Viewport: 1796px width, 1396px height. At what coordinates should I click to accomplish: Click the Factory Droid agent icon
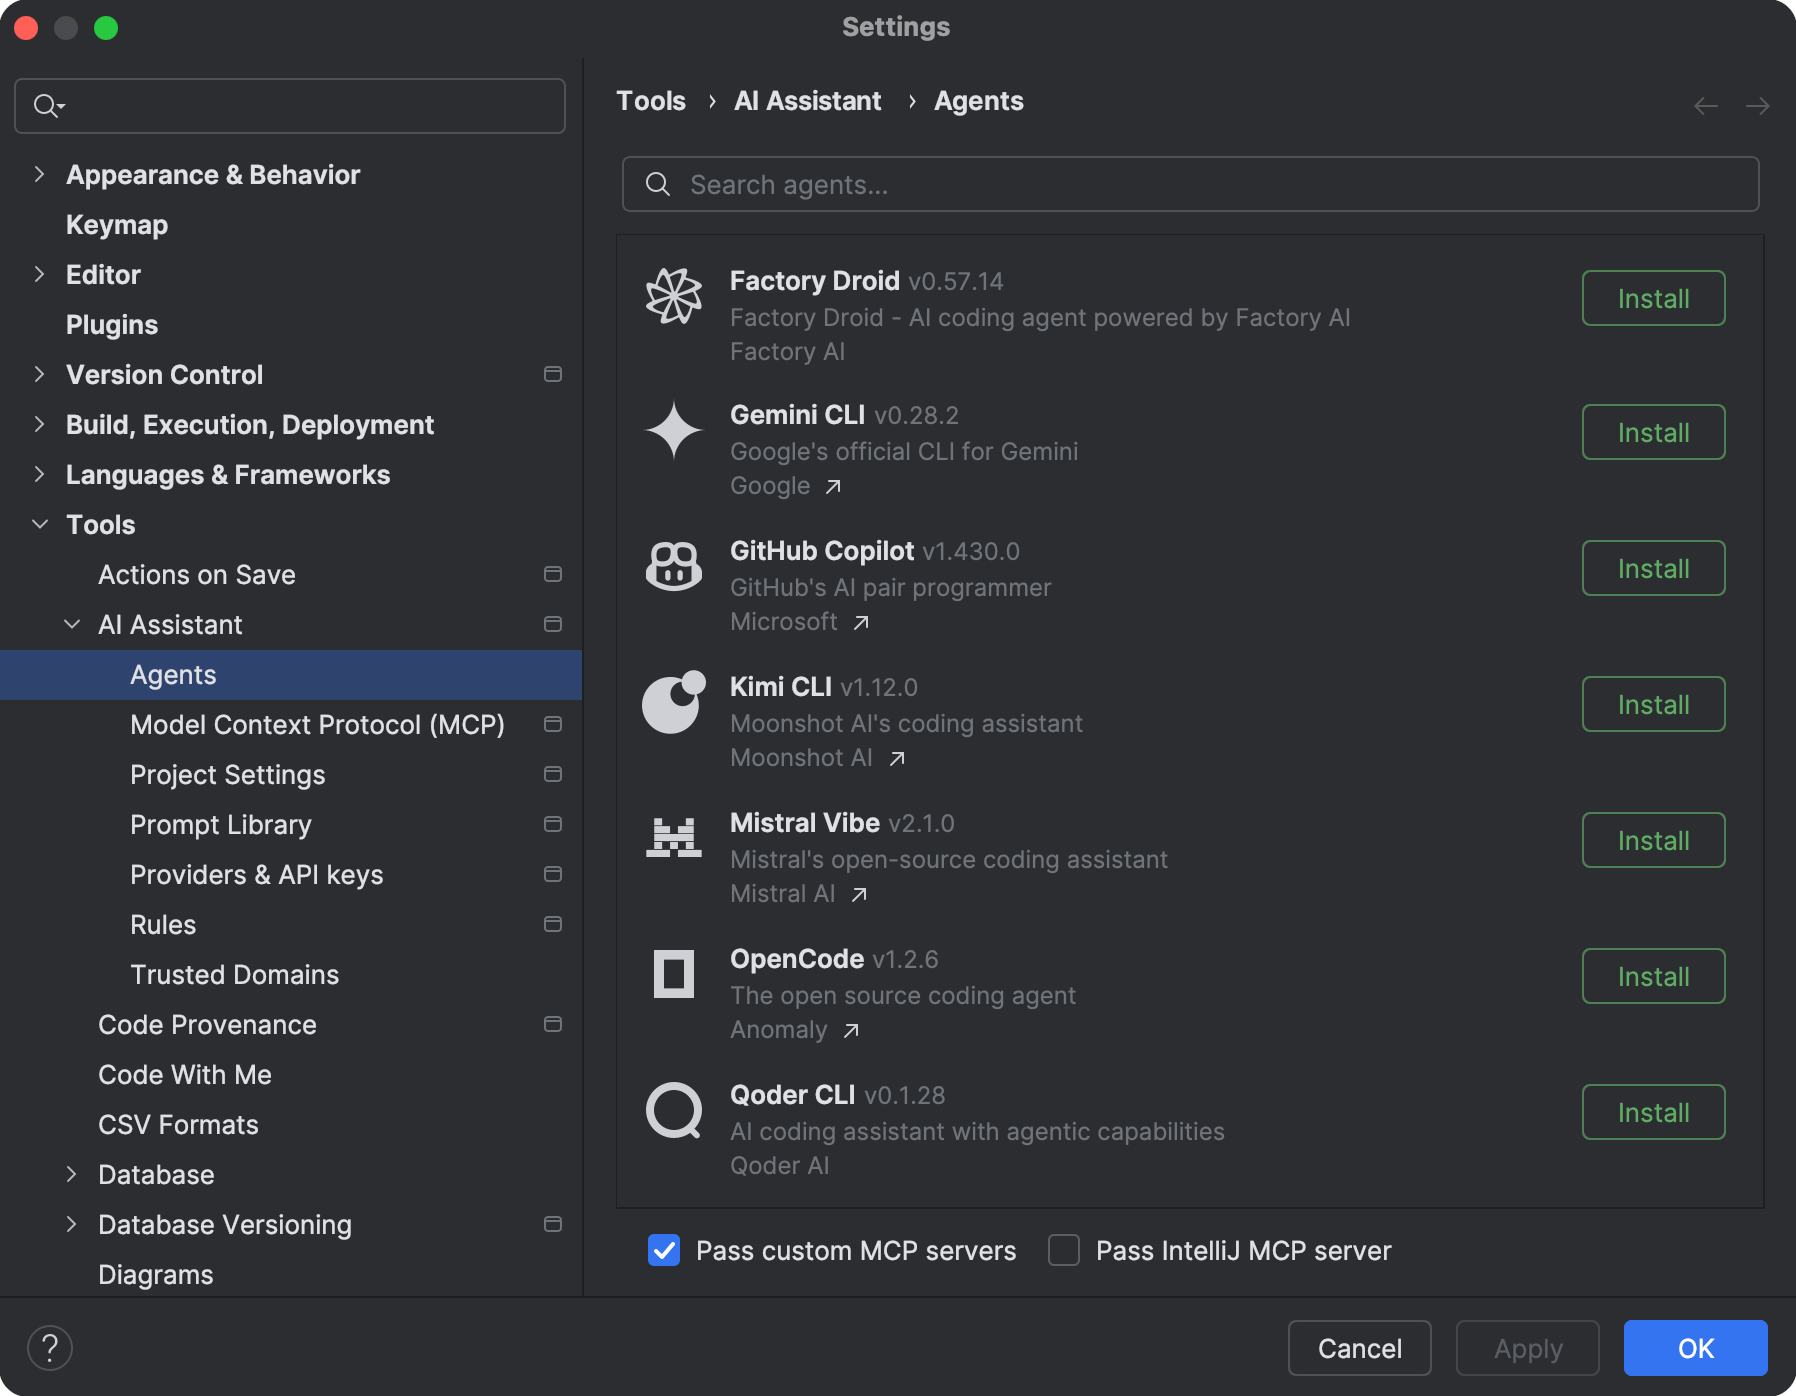tap(674, 297)
